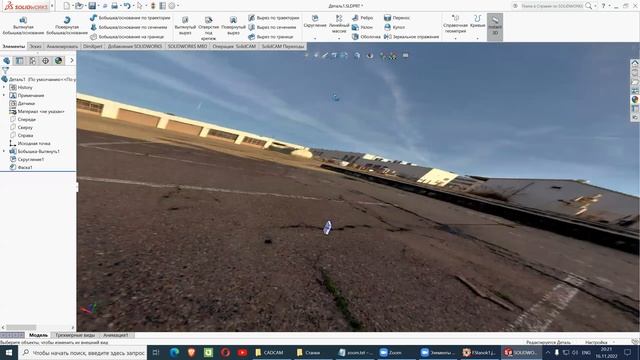This screenshot has height=360, width=640.
Task: Select Материал item in tree
Action: click(37, 111)
